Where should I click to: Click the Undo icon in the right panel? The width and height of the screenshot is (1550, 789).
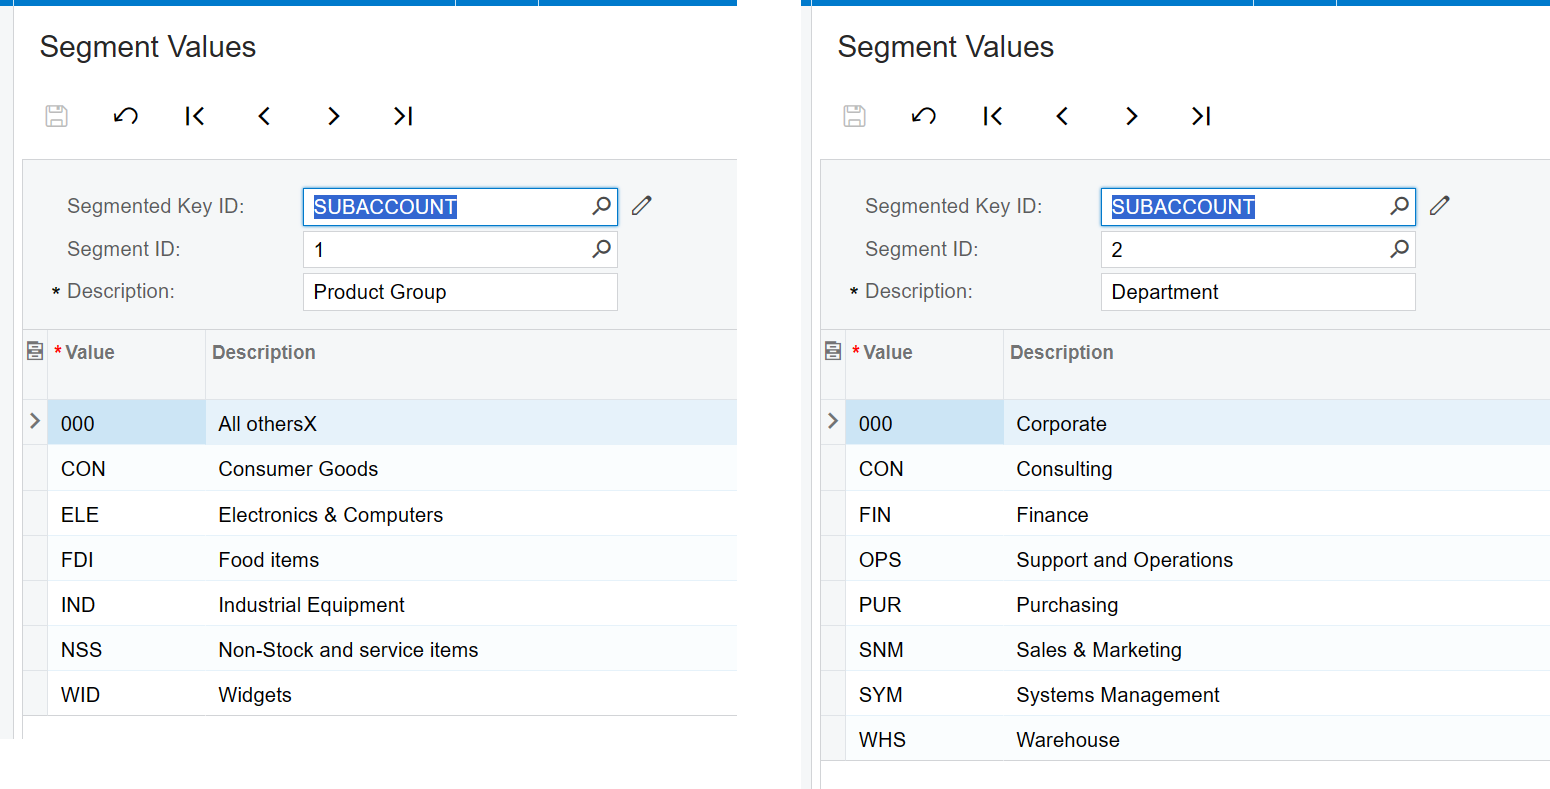(x=924, y=116)
